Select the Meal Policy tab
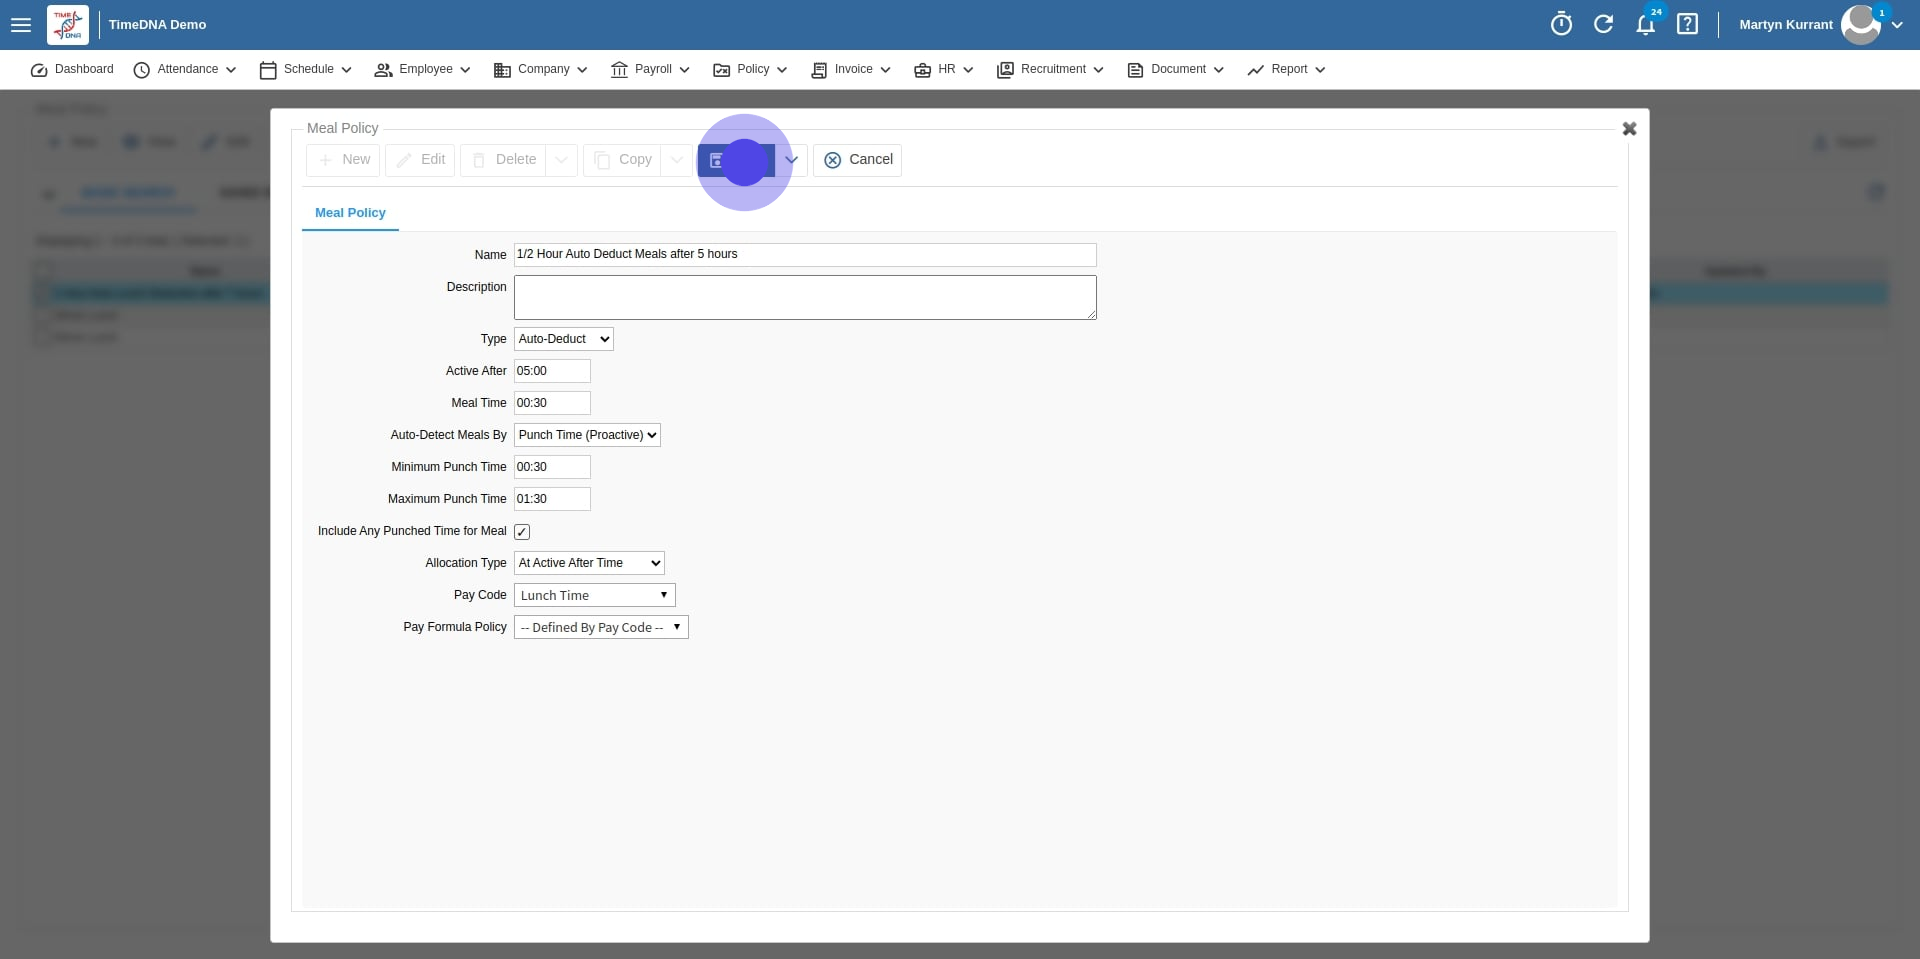 coord(349,213)
